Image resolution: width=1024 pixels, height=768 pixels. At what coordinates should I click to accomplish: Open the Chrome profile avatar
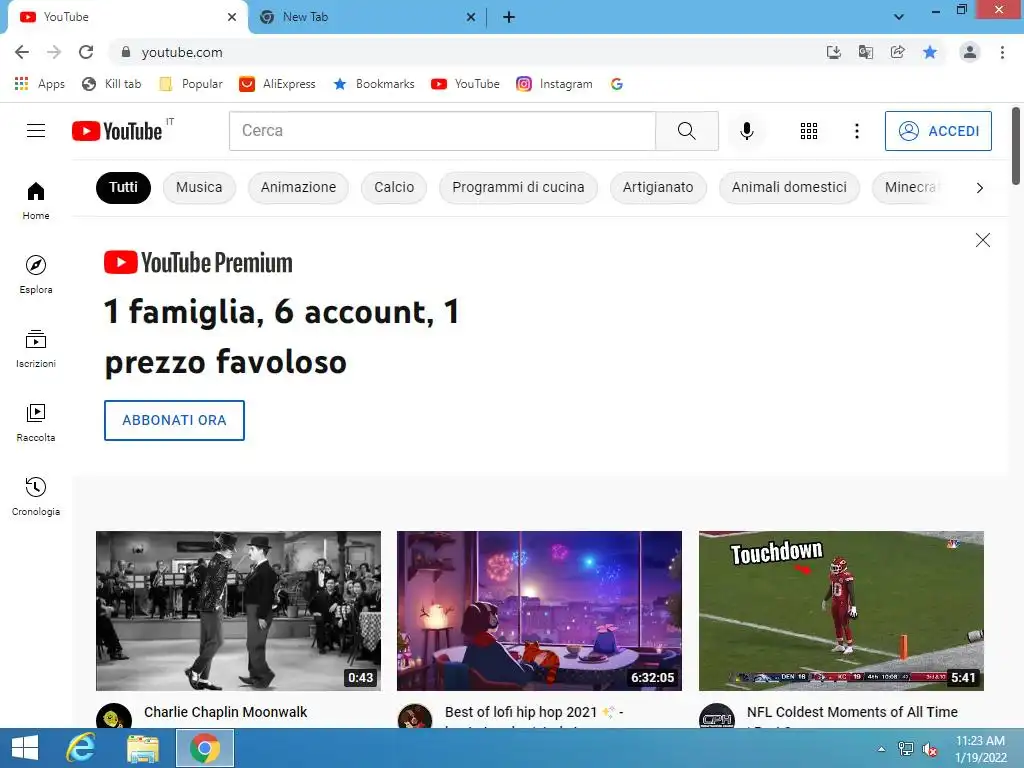tap(969, 52)
